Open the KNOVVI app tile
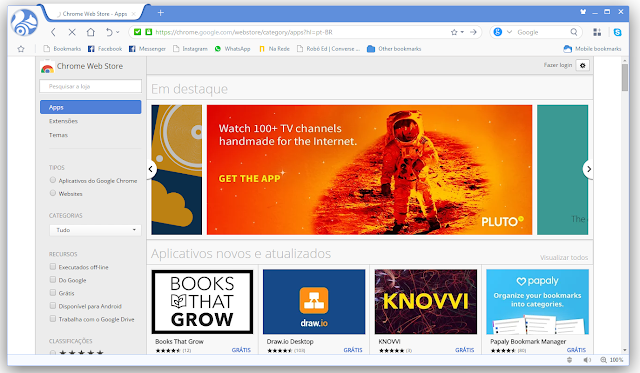This screenshot has height=373, width=640. pyautogui.click(x=426, y=310)
